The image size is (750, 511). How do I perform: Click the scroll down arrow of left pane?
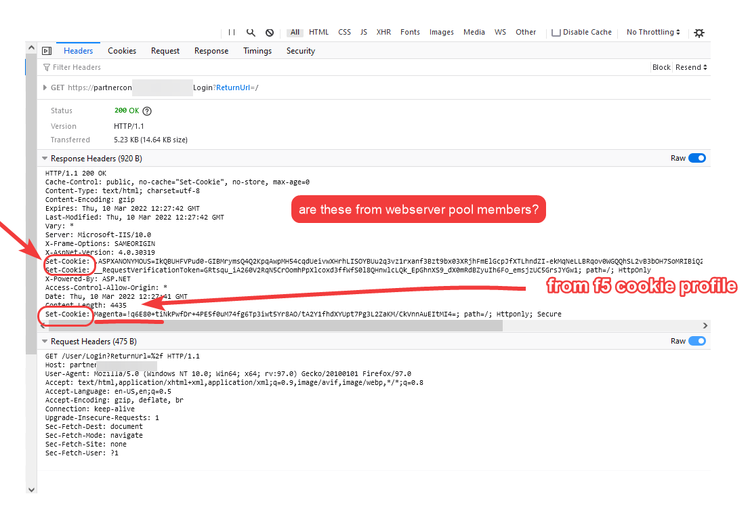click(x=31, y=489)
